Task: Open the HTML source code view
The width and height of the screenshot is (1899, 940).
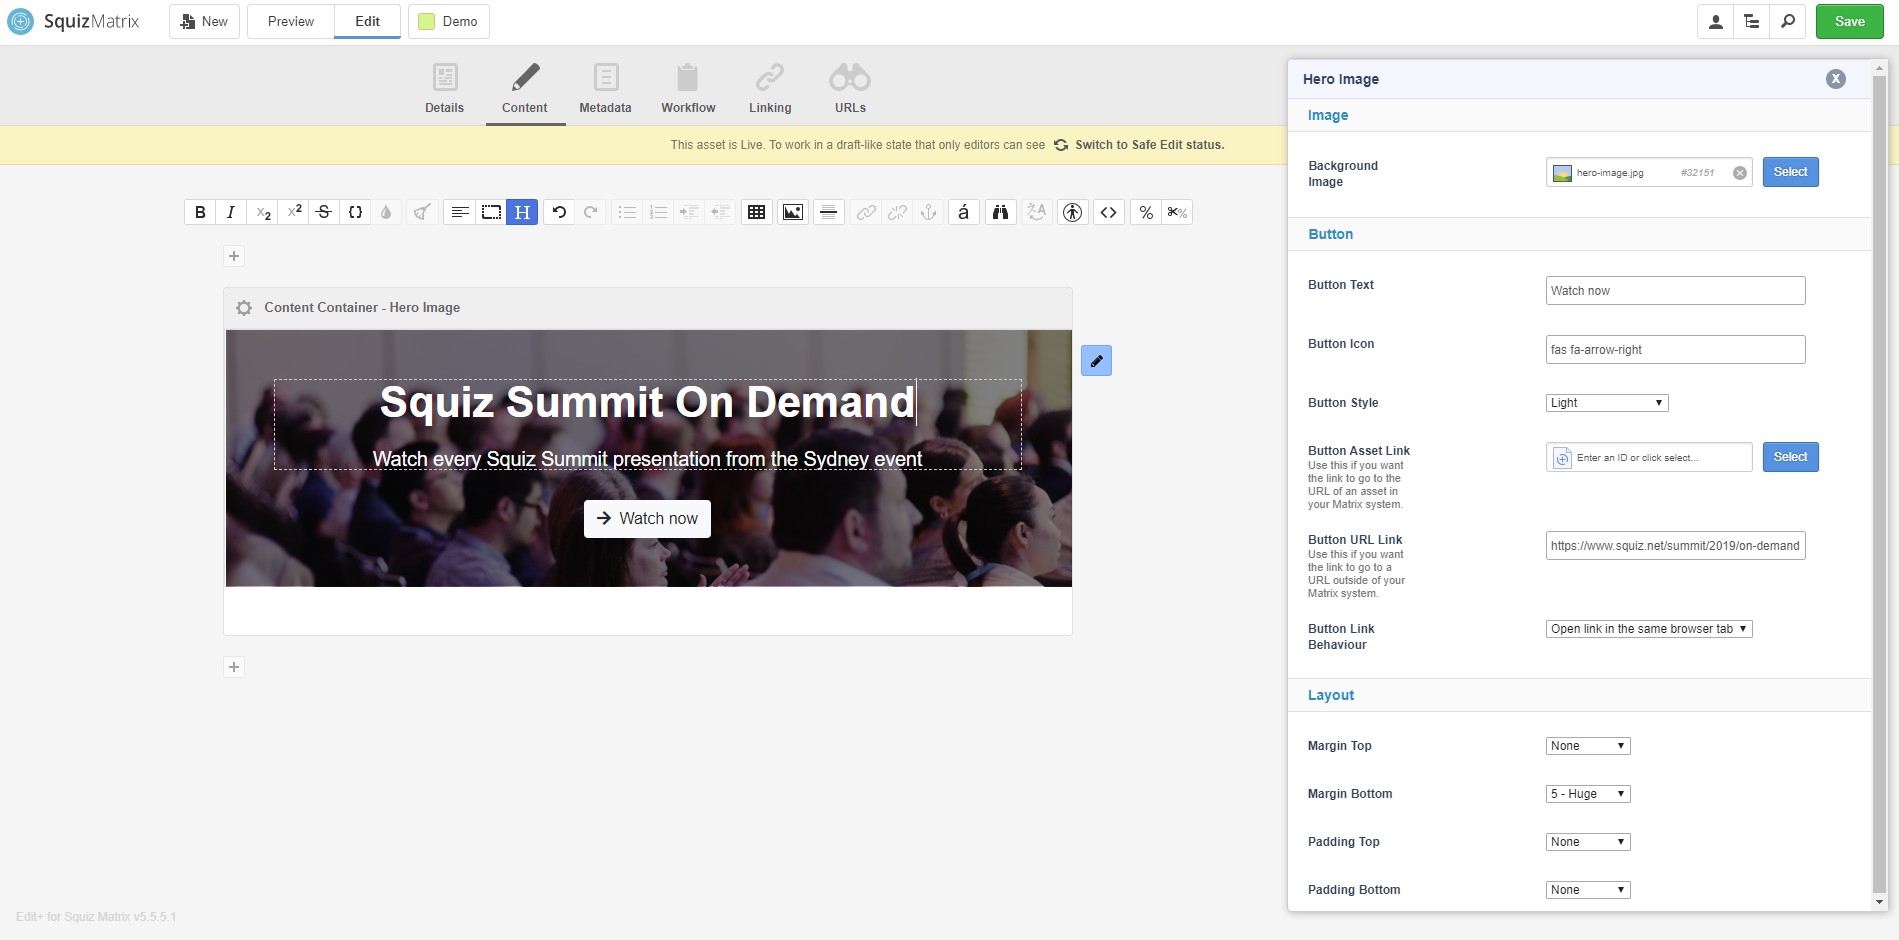Action: [x=1108, y=212]
